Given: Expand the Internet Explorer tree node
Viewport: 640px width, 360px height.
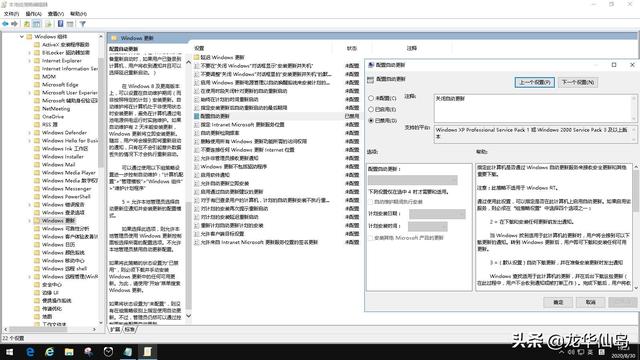Looking at the screenshot, I should tap(30, 61).
